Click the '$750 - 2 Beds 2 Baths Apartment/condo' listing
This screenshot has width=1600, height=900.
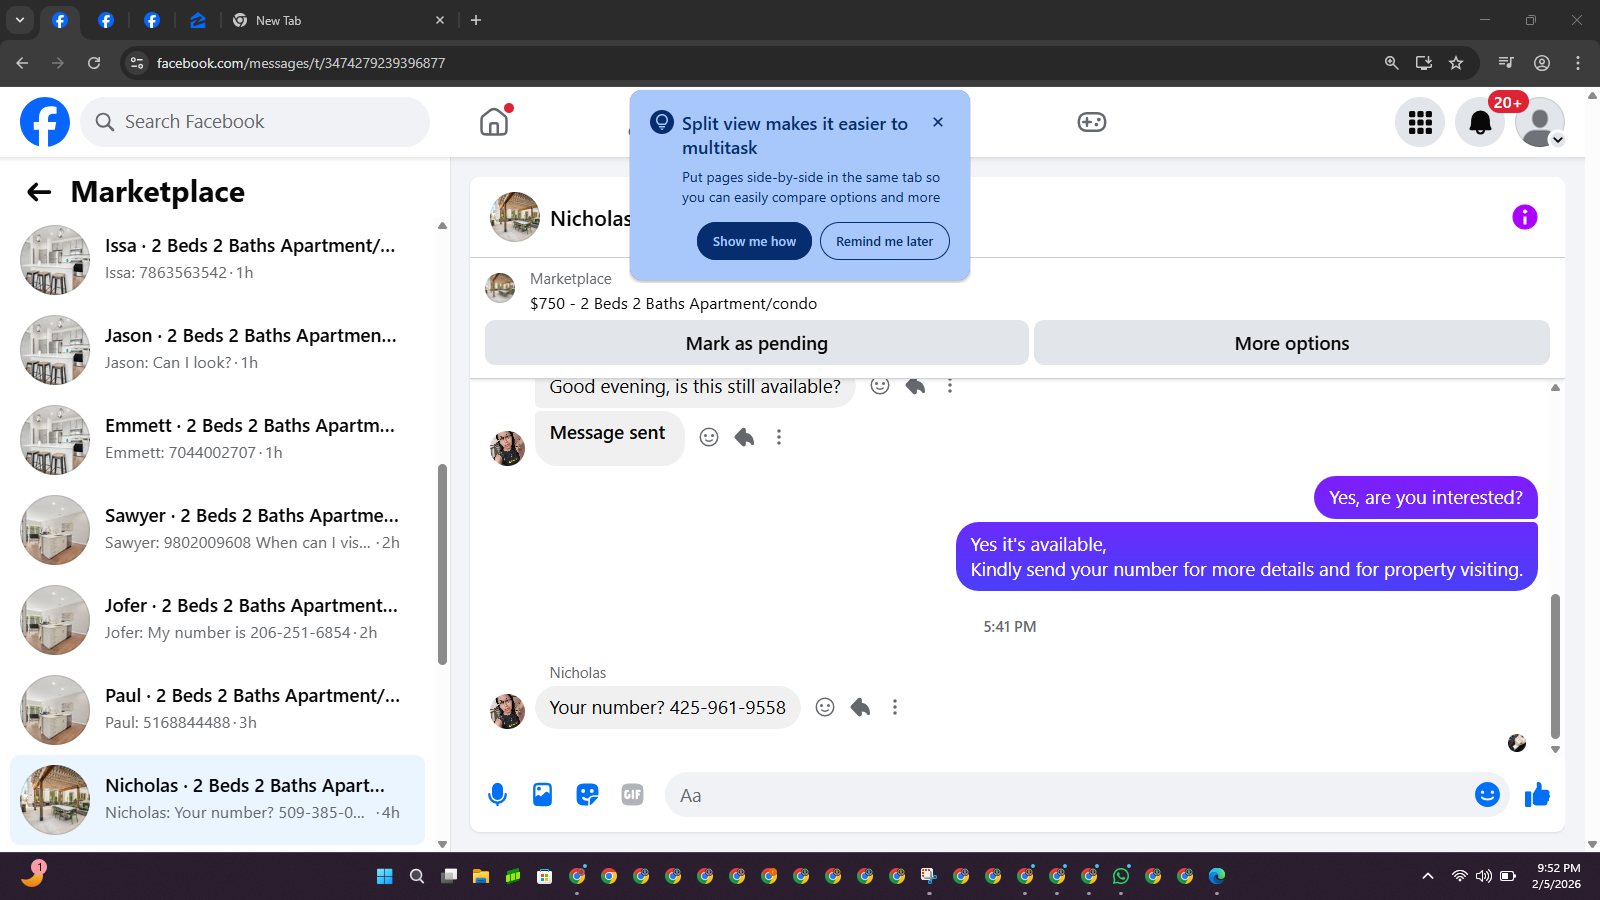tap(673, 303)
